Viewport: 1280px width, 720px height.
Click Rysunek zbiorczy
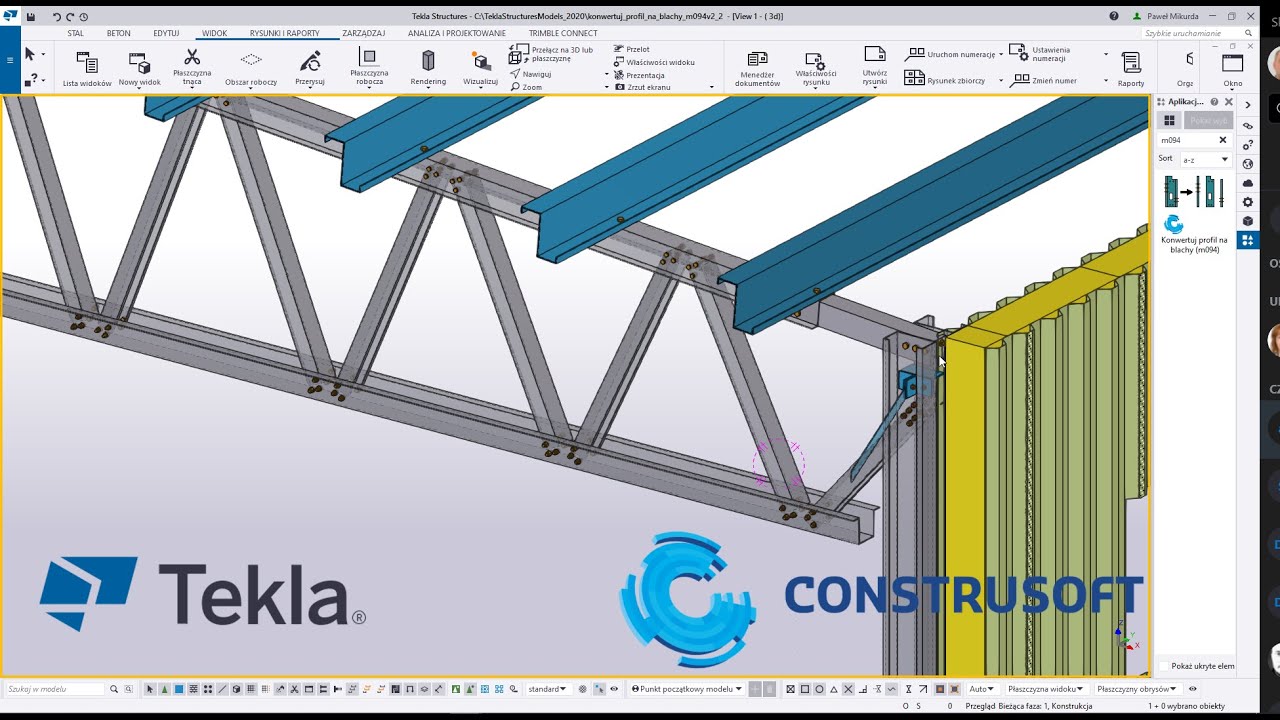[x=945, y=80]
